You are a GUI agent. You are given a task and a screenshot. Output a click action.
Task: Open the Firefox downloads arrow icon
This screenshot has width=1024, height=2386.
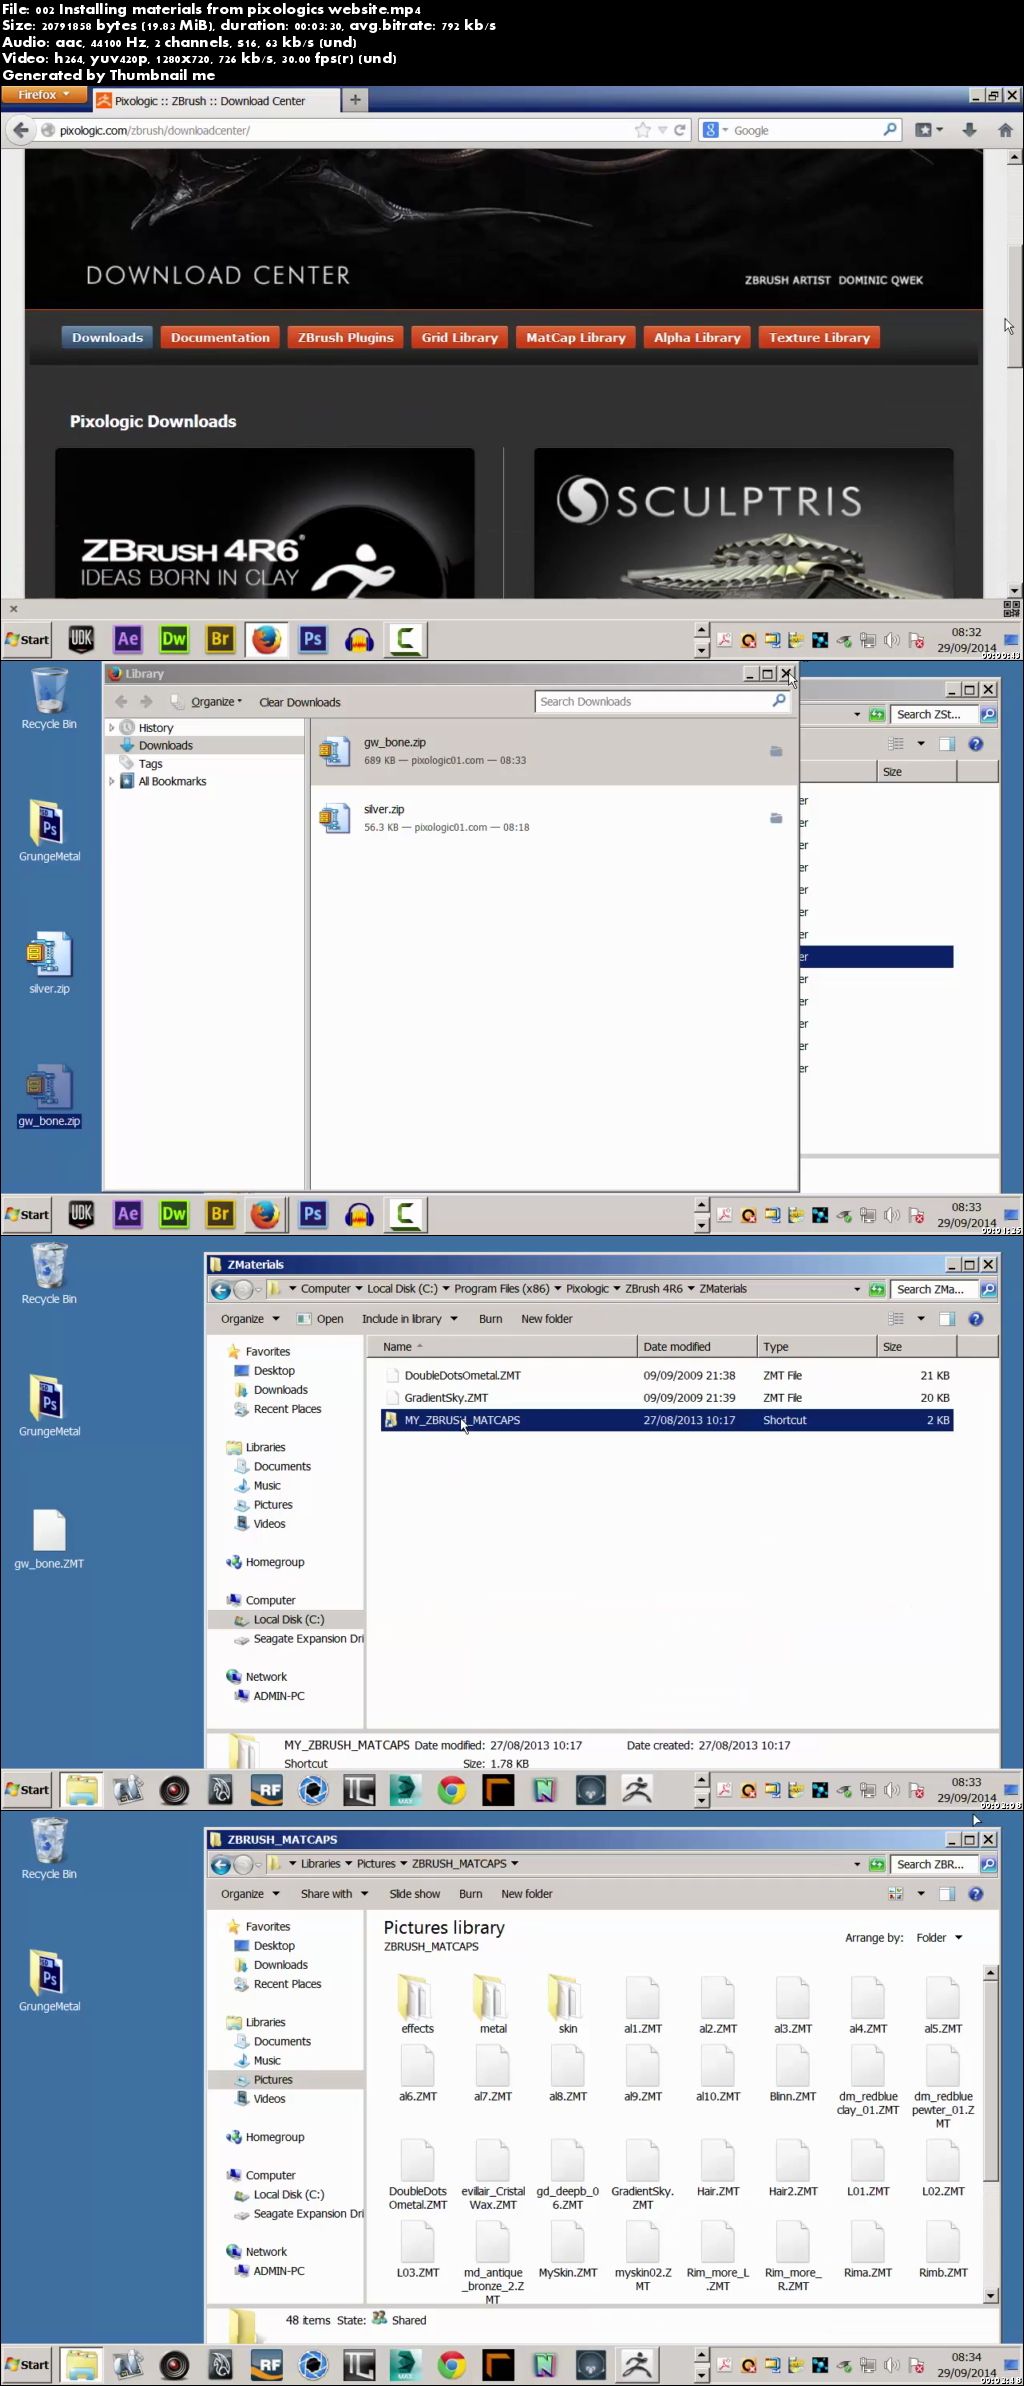969,130
